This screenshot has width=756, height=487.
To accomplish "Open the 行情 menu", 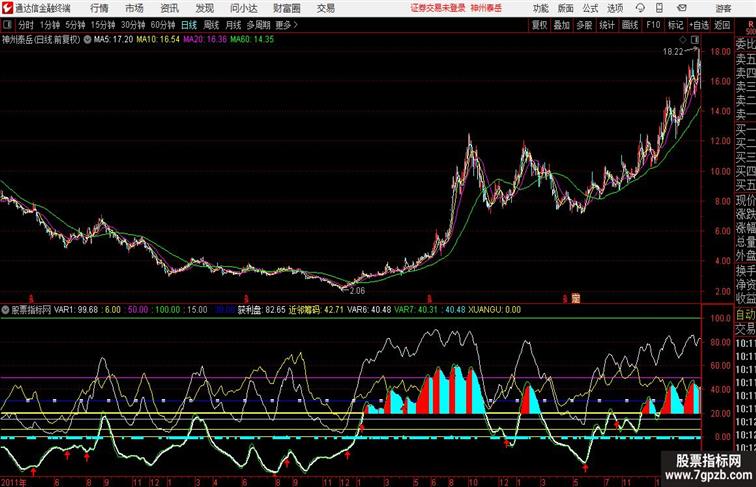I will coord(99,8).
